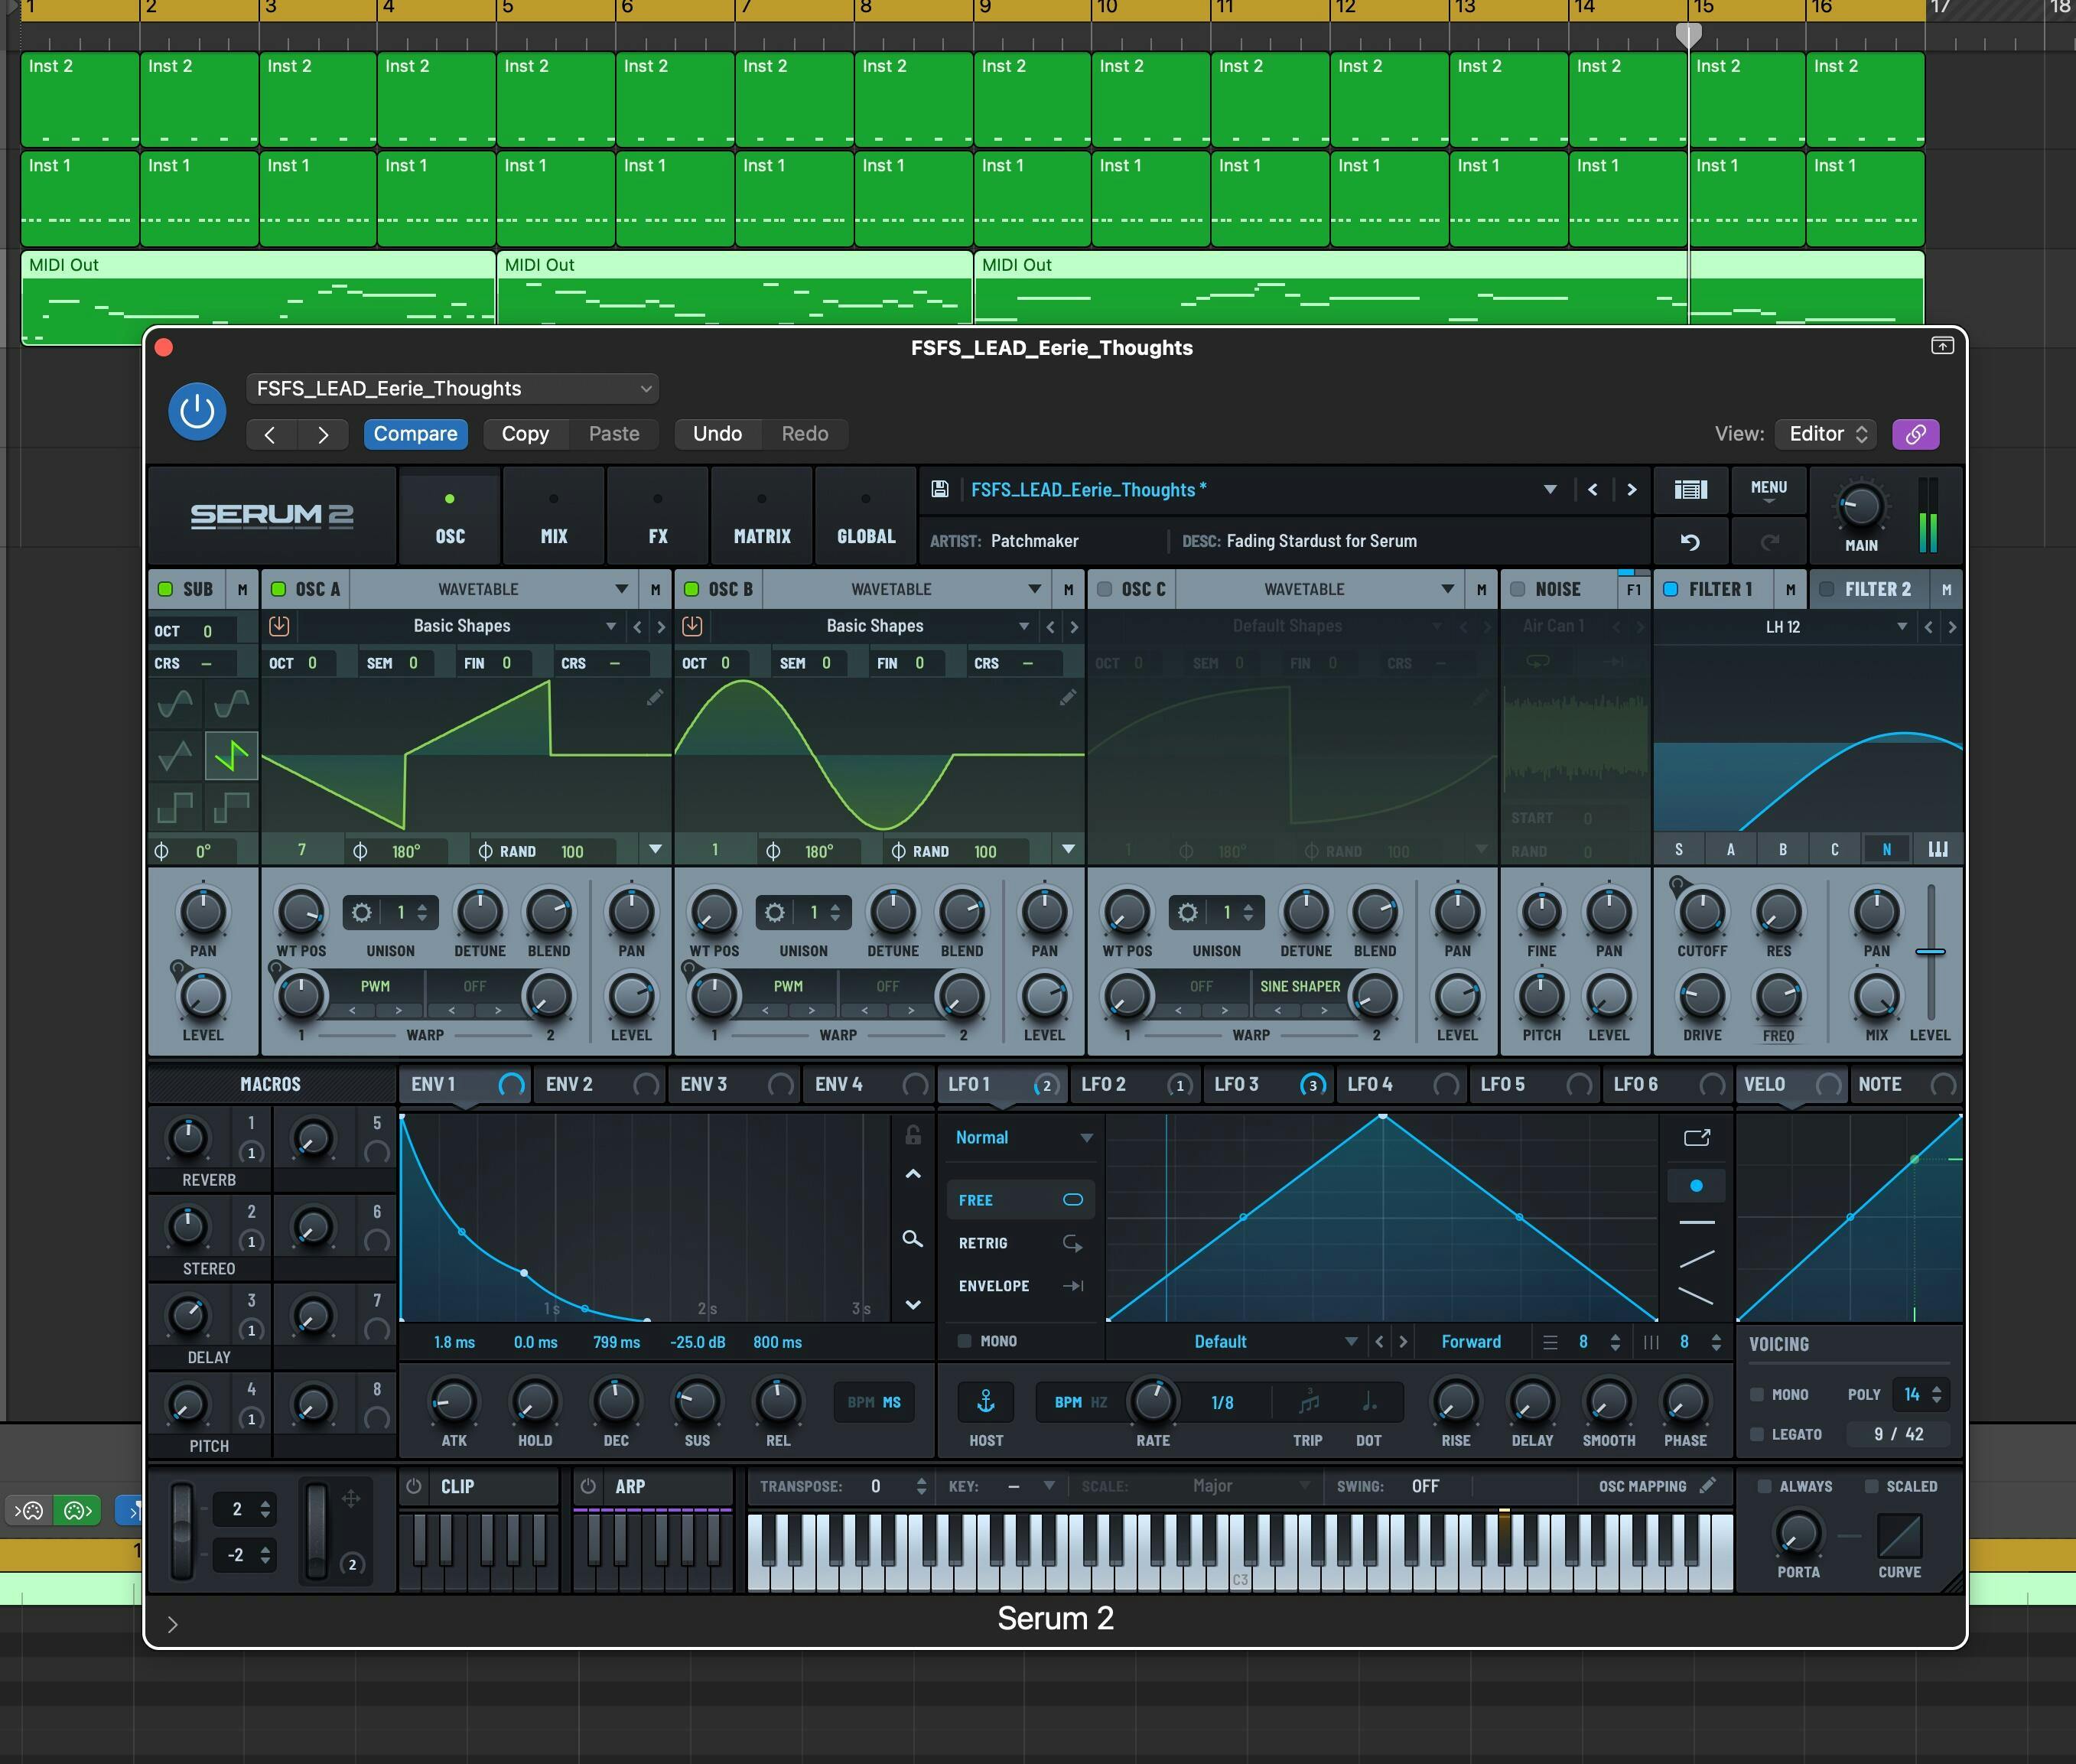Click OSC A wavetable pencil edit icon
The height and width of the screenshot is (1764, 2076).
point(655,697)
